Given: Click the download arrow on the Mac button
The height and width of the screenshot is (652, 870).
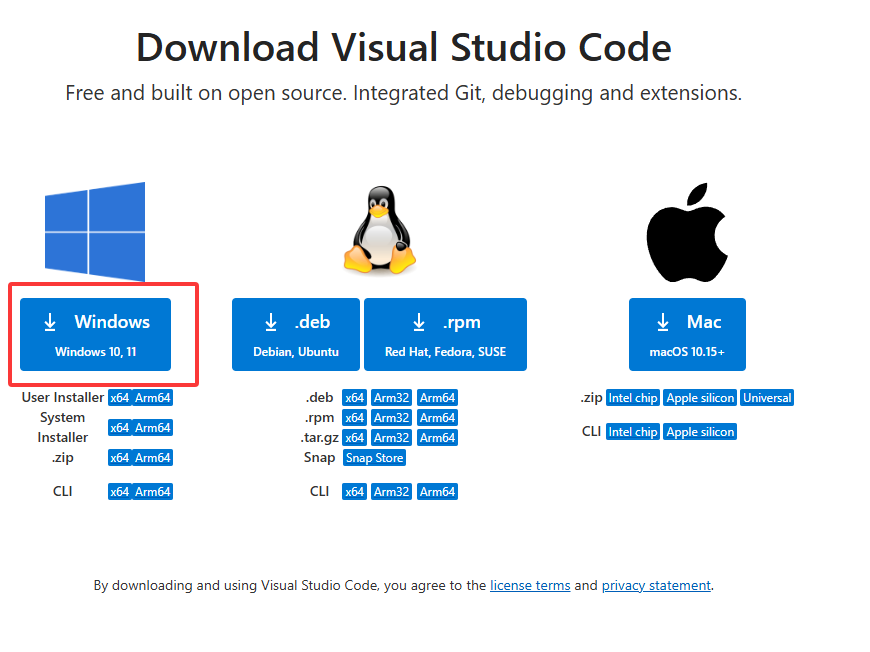Looking at the screenshot, I should point(661,321).
